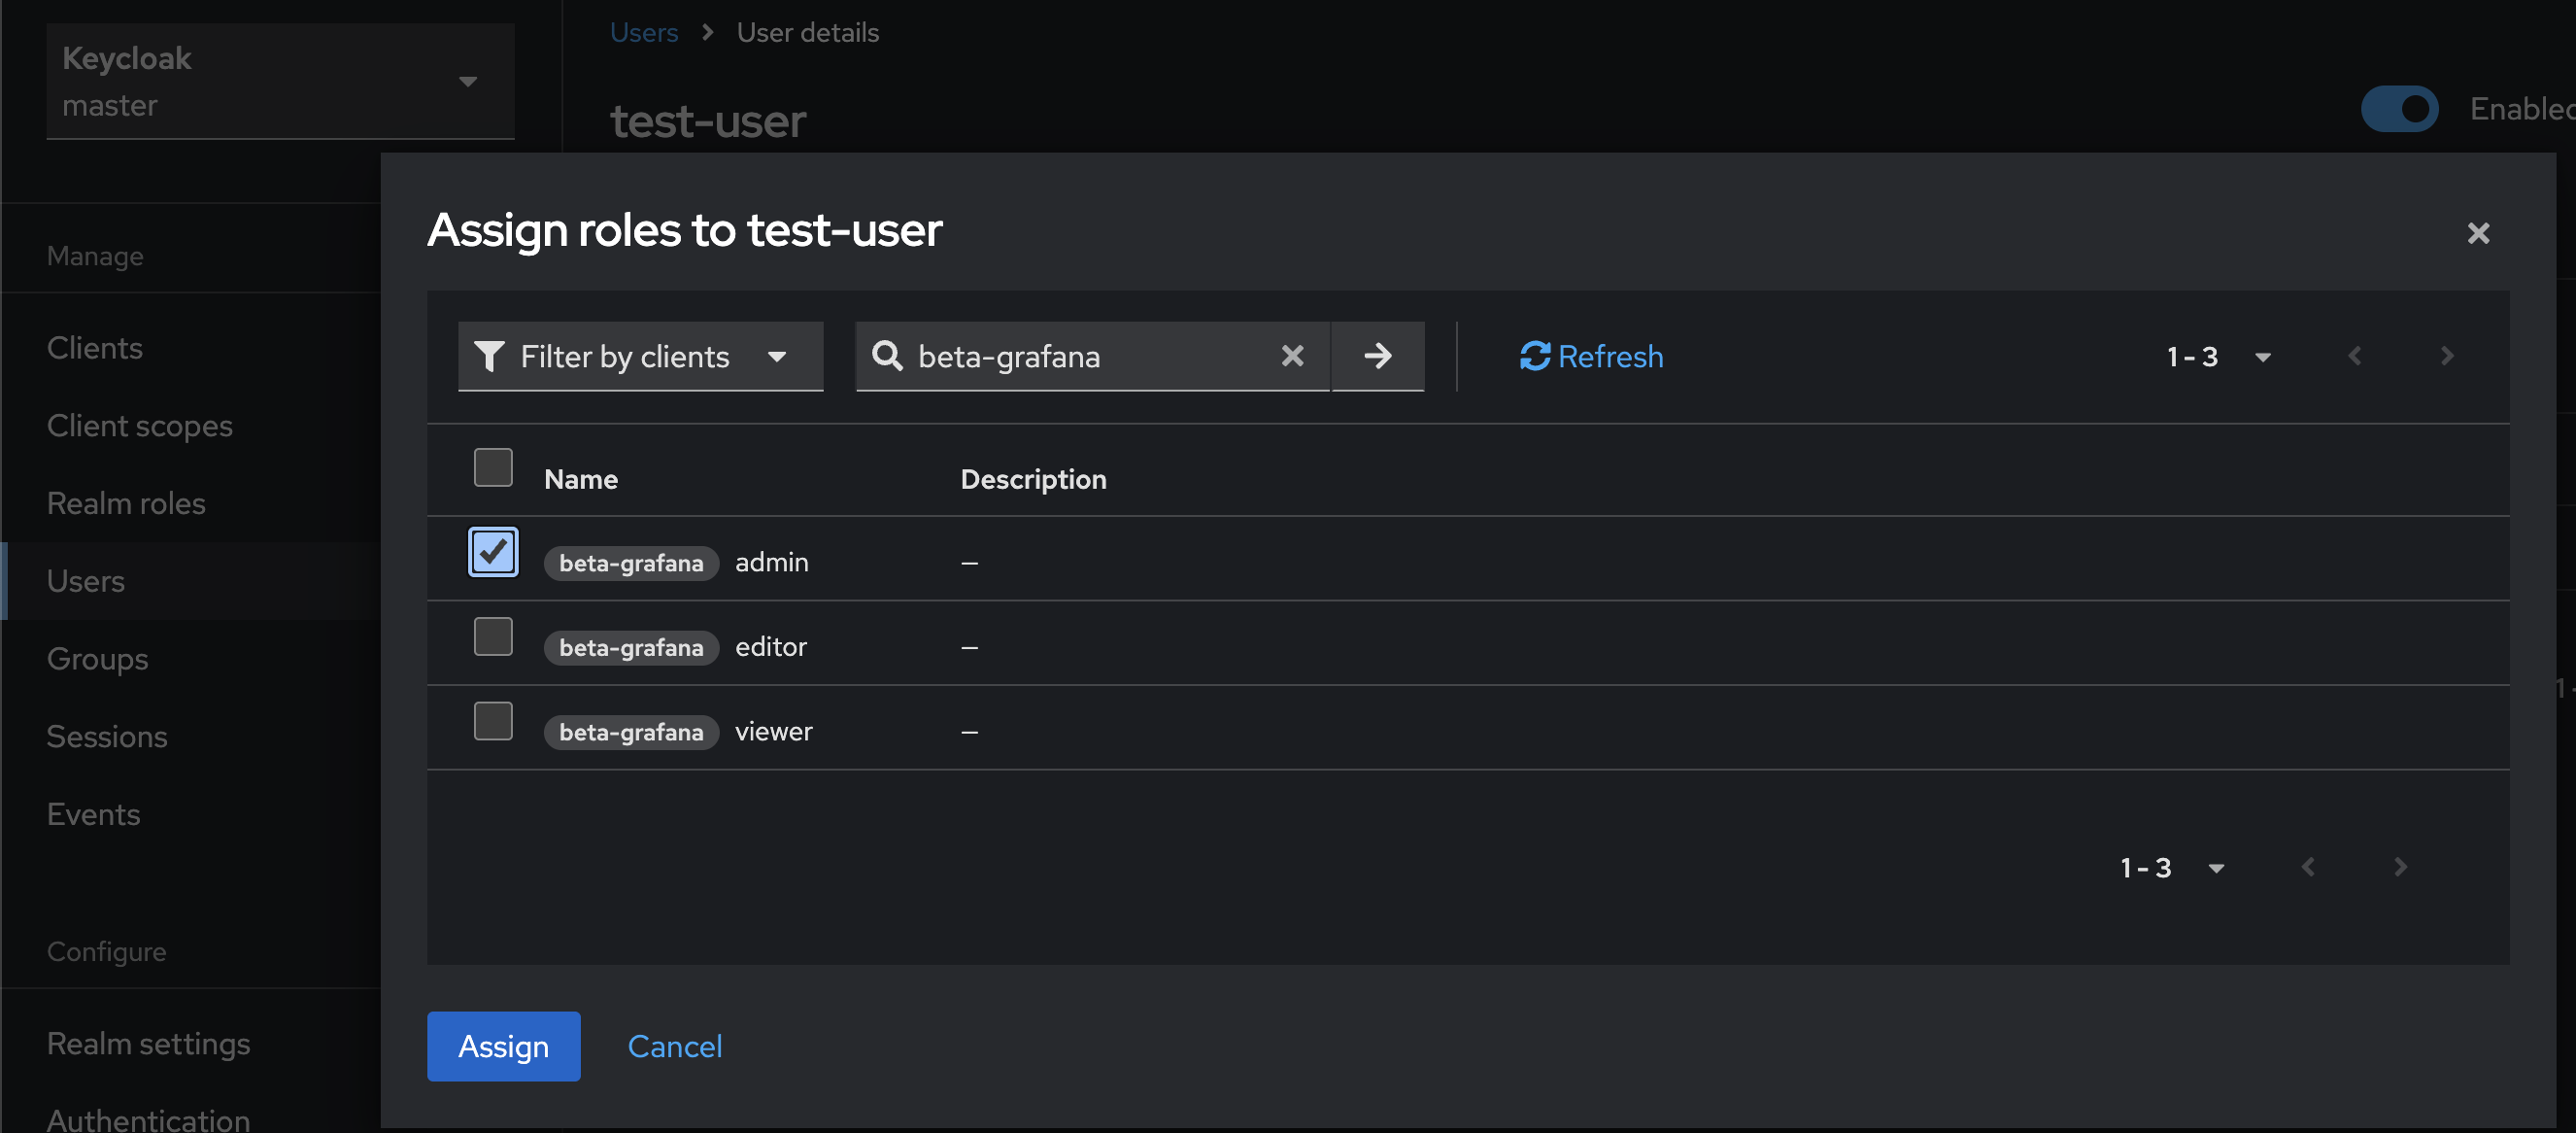Clear the beta-grafana search text

tap(1292, 356)
